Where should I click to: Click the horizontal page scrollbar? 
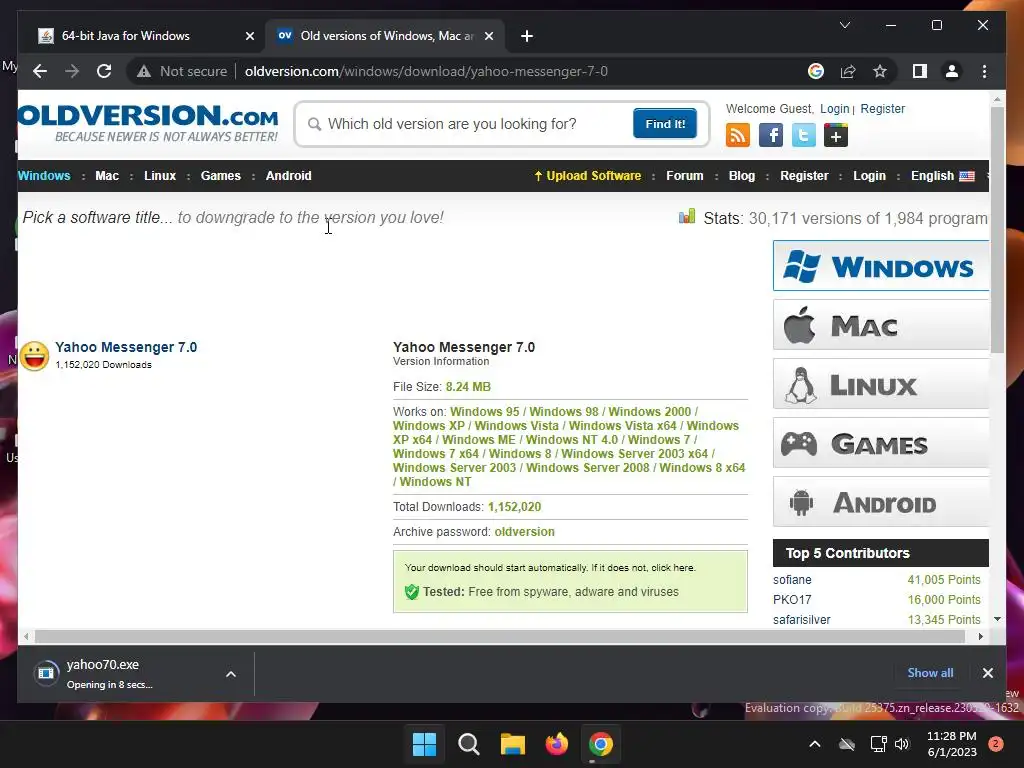point(500,636)
